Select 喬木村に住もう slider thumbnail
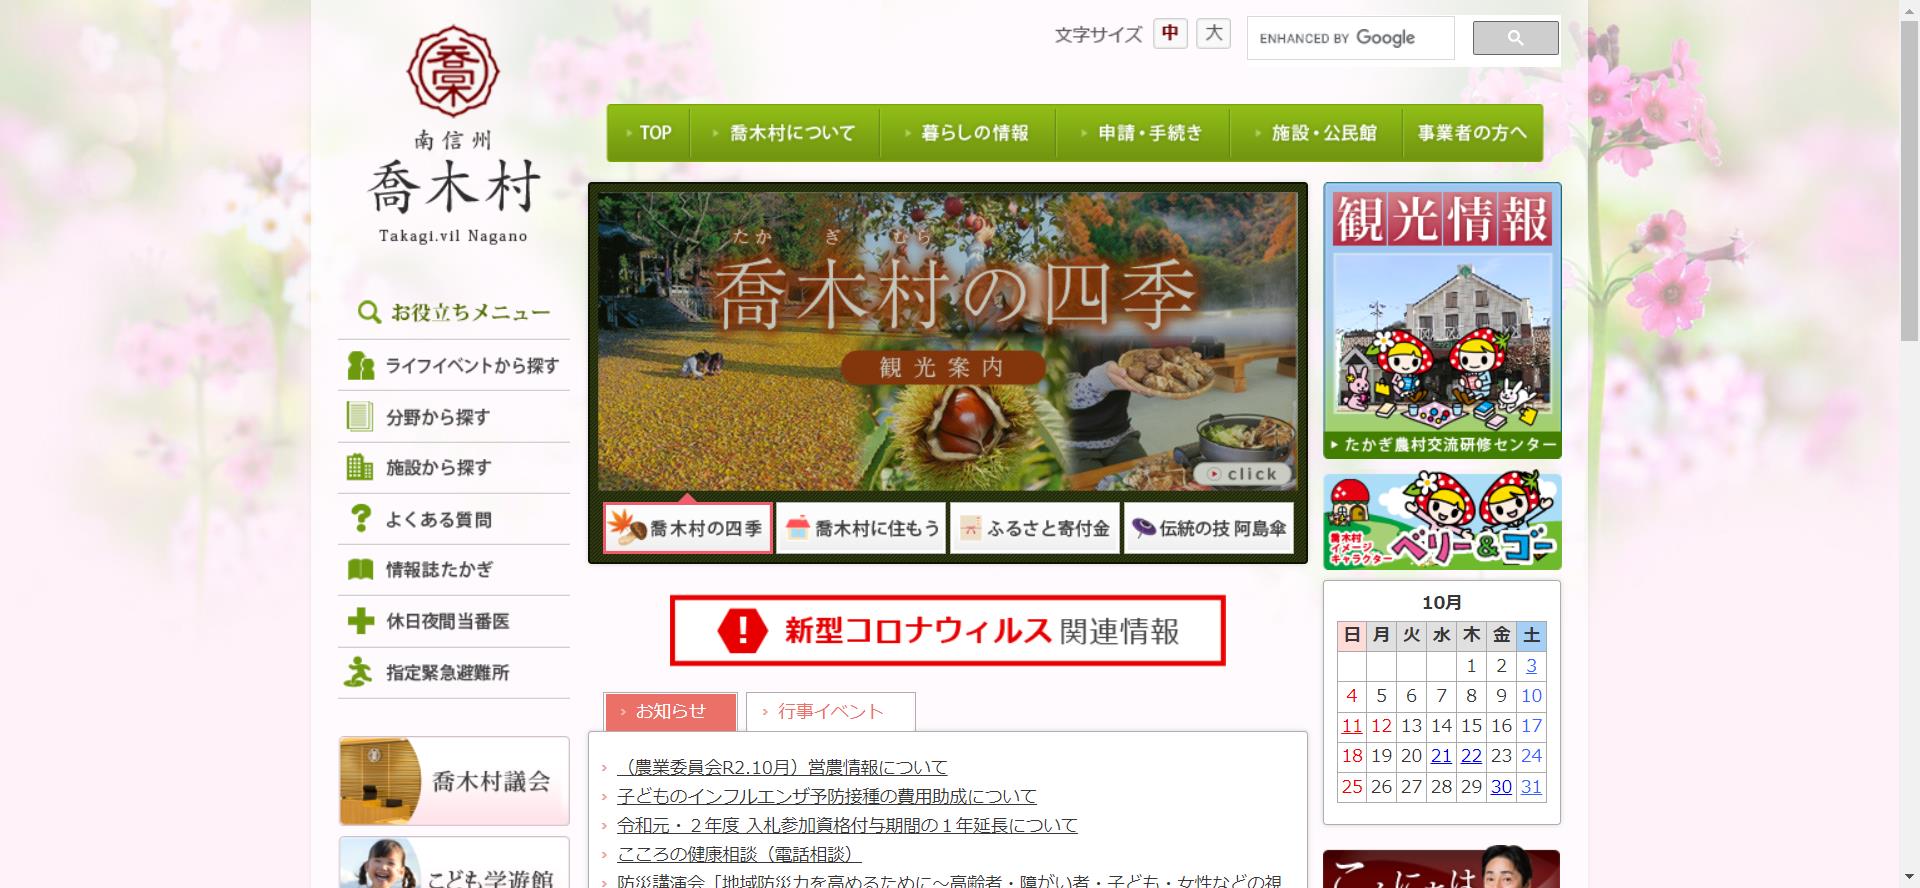This screenshot has height=888, width=1920. pyautogui.click(x=862, y=528)
